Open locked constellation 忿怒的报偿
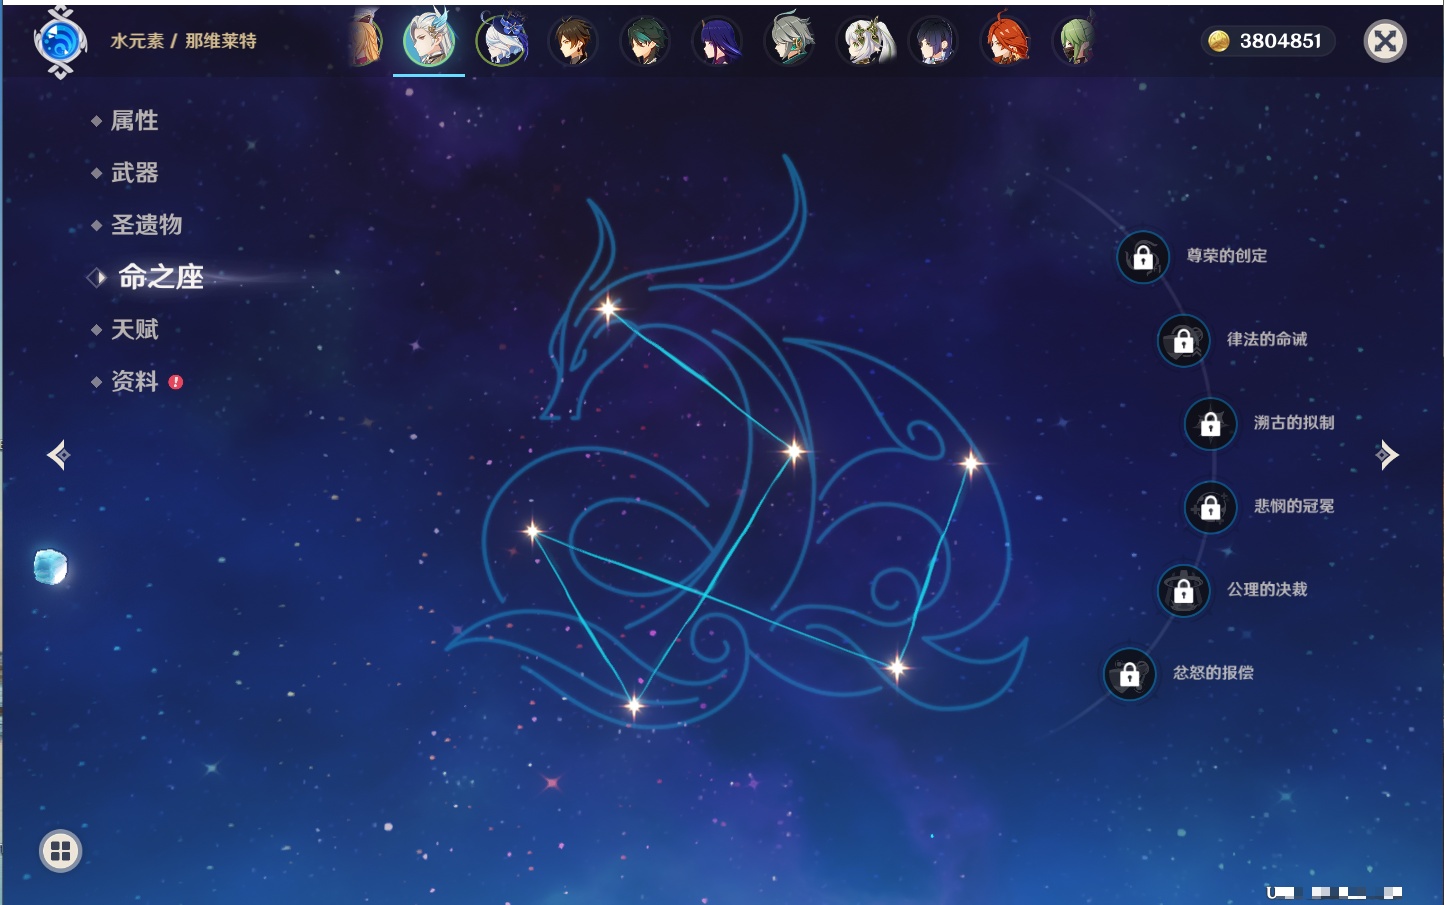Screen dimensions: 1444x905 tap(1130, 674)
